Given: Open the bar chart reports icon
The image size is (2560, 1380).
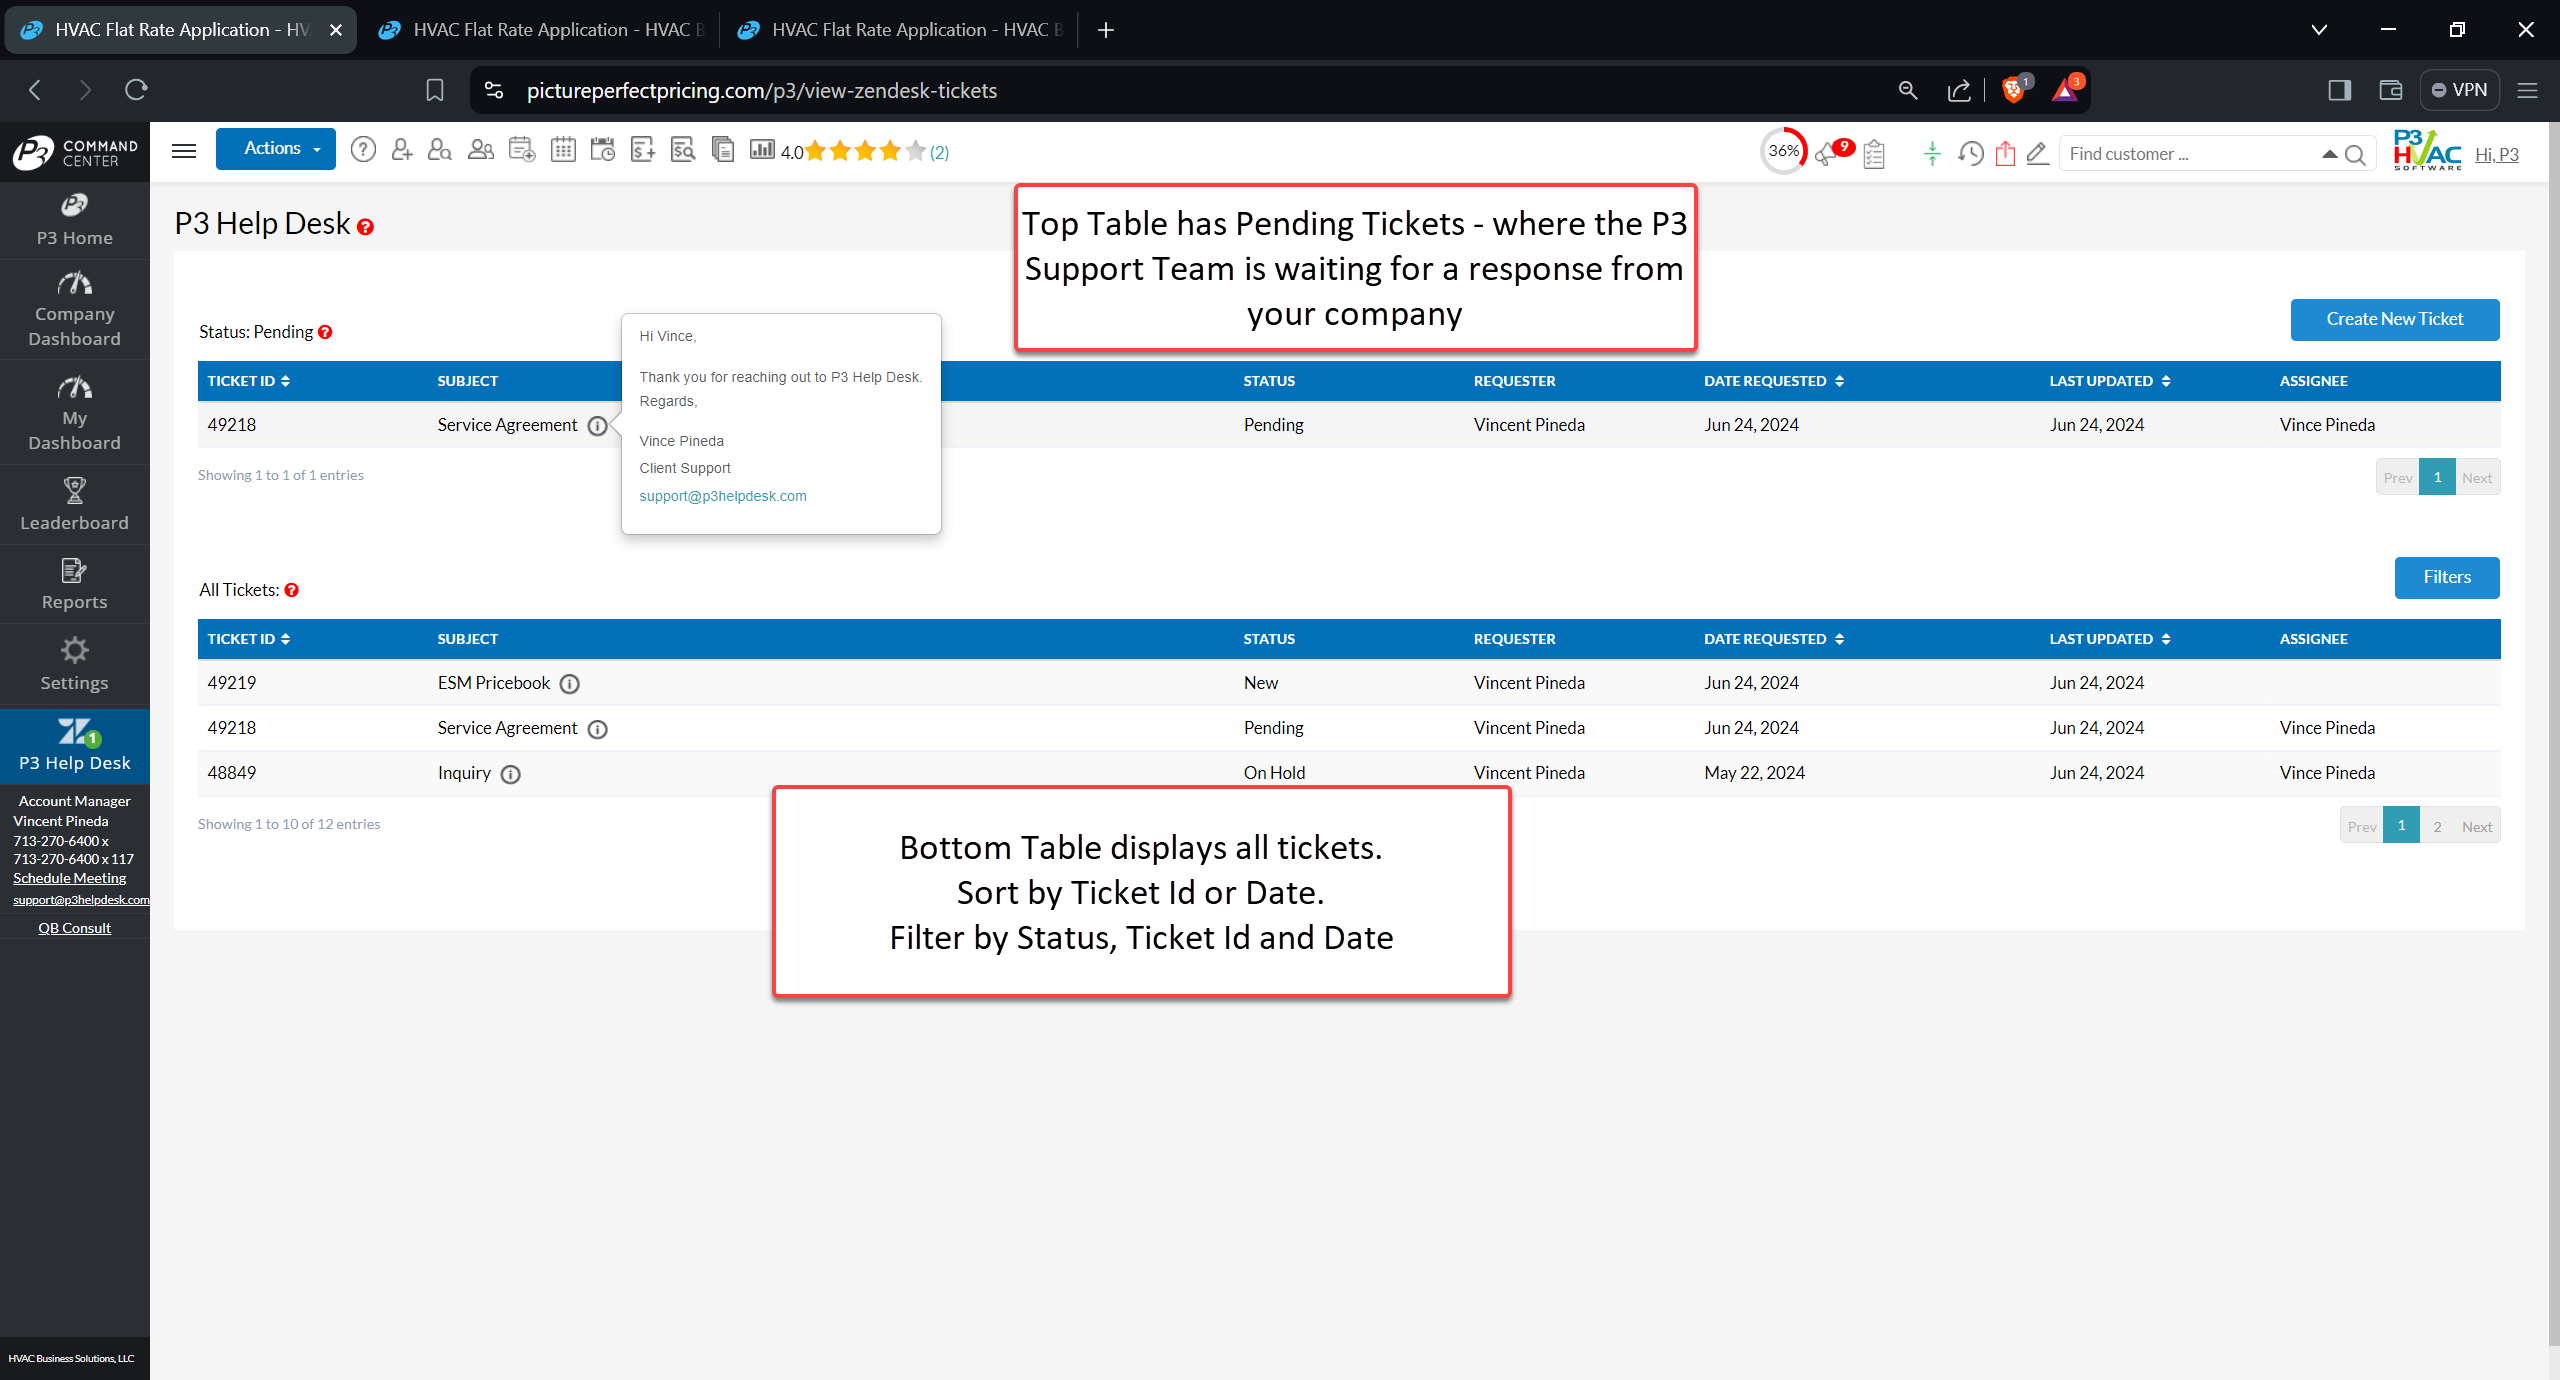Looking at the screenshot, I should click(x=762, y=150).
